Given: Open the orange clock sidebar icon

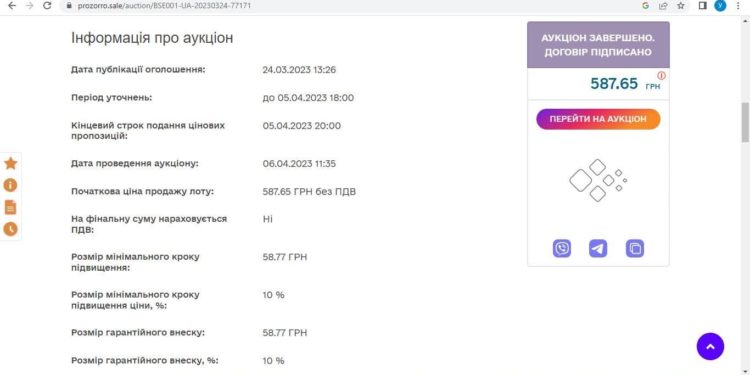Looking at the screenshot, I should 11,229.
